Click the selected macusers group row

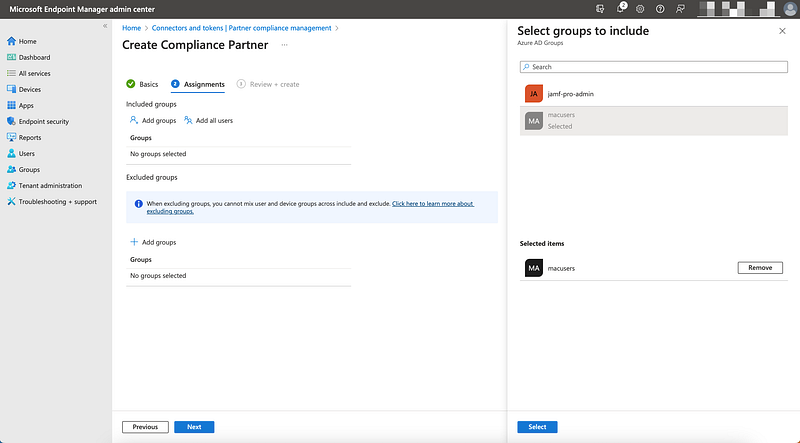tap(654, 121)
